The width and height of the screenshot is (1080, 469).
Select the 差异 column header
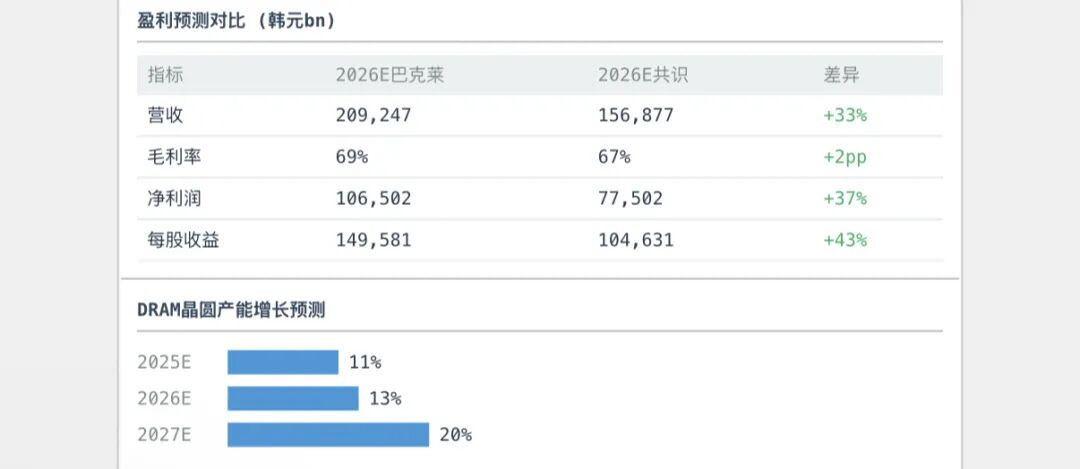click(x=841, y=75)
